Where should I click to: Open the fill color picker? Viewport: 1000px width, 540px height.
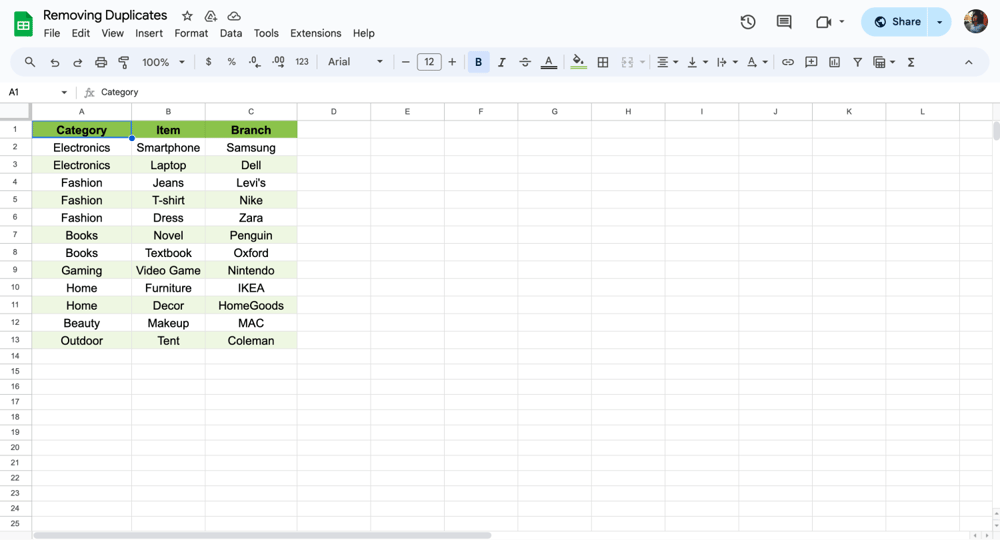pos(578,62)
